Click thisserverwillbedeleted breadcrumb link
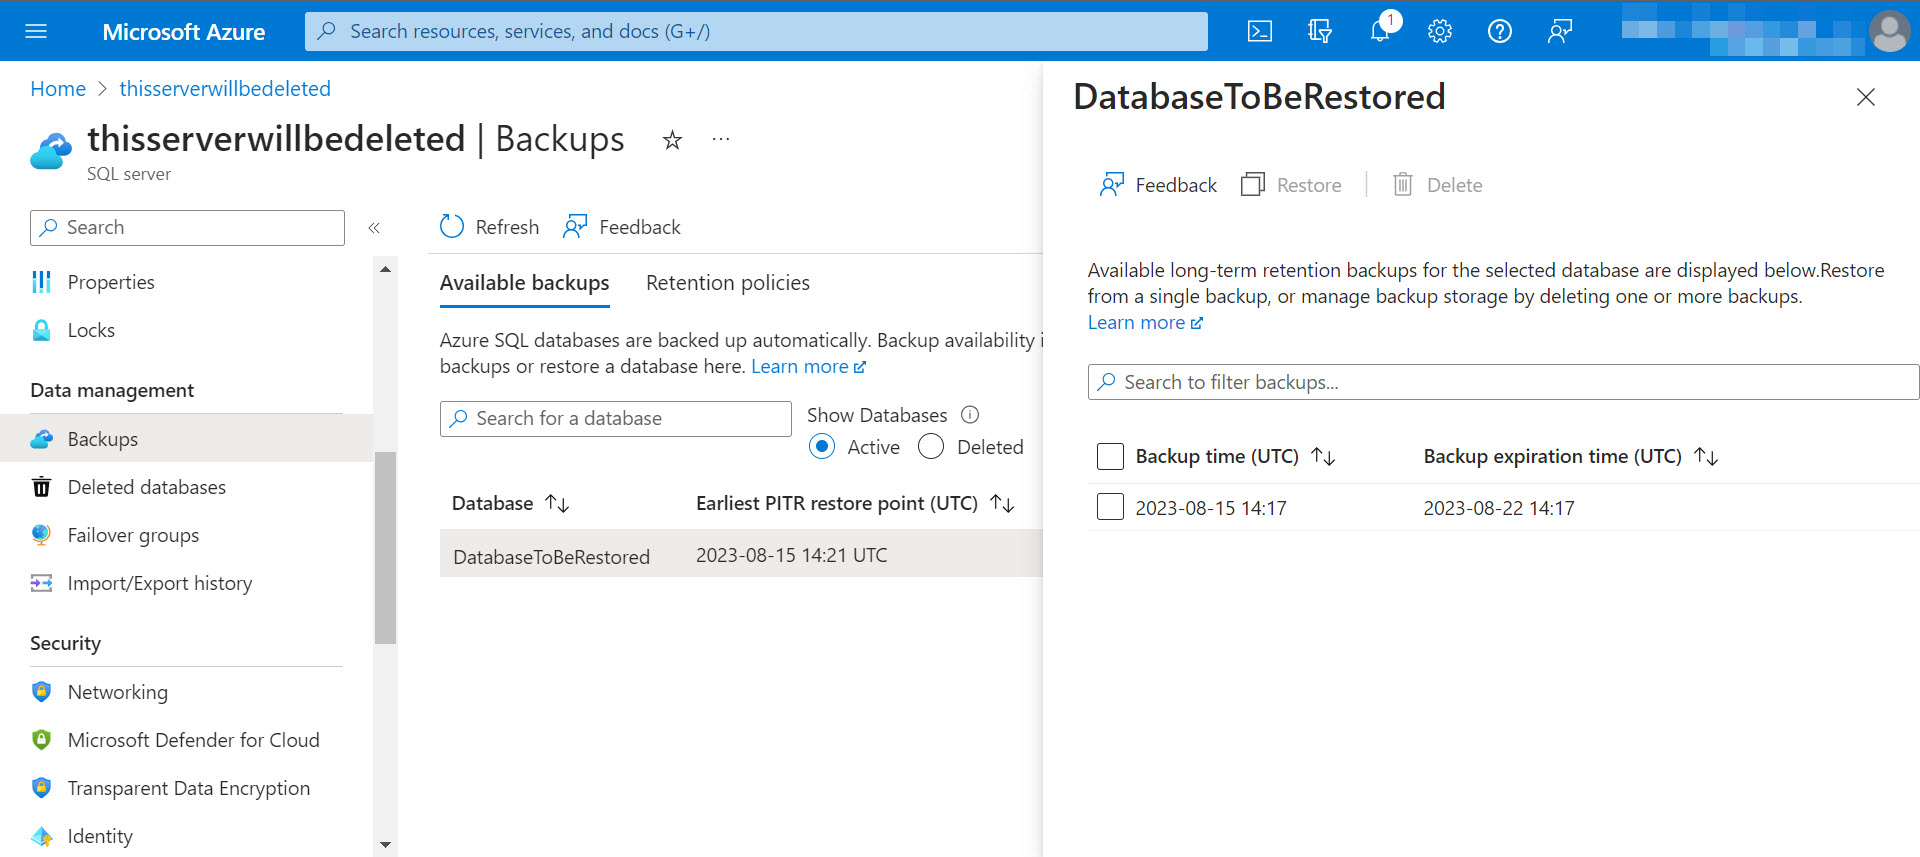 [225, 89]
